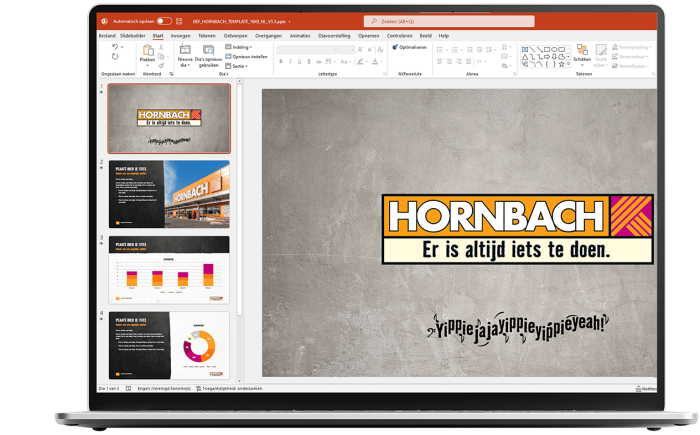This screenshot has width=700, height=435.
Task: Open the font size combo box
Action: pyautogui.click(x=347, y=50)
